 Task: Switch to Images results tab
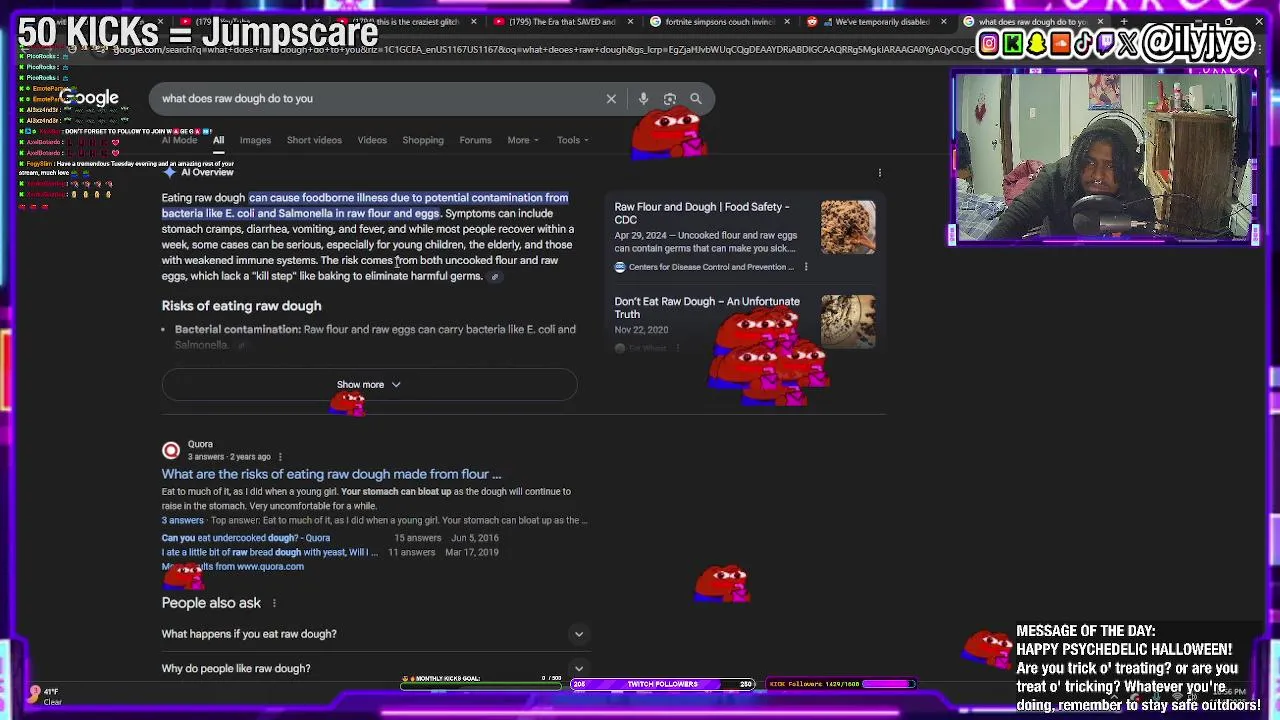click(255, 140)
